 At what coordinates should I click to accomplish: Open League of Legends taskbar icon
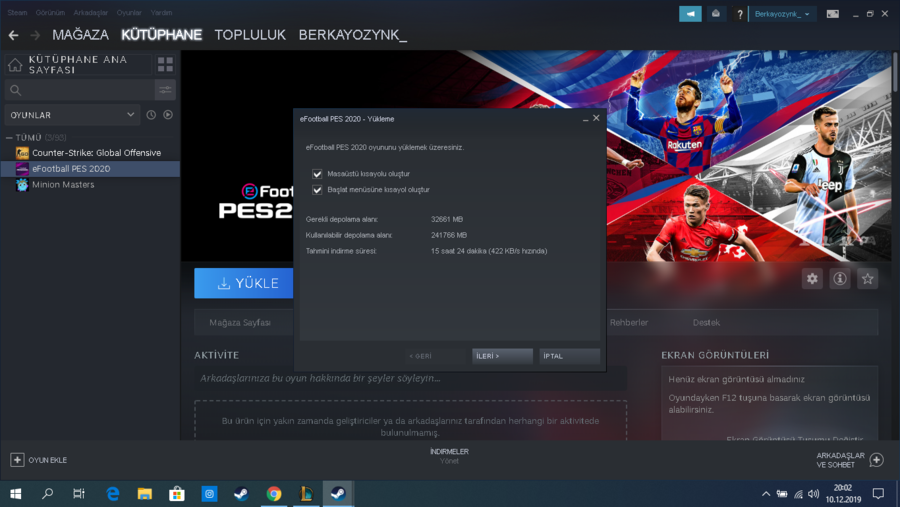point(306,494)
